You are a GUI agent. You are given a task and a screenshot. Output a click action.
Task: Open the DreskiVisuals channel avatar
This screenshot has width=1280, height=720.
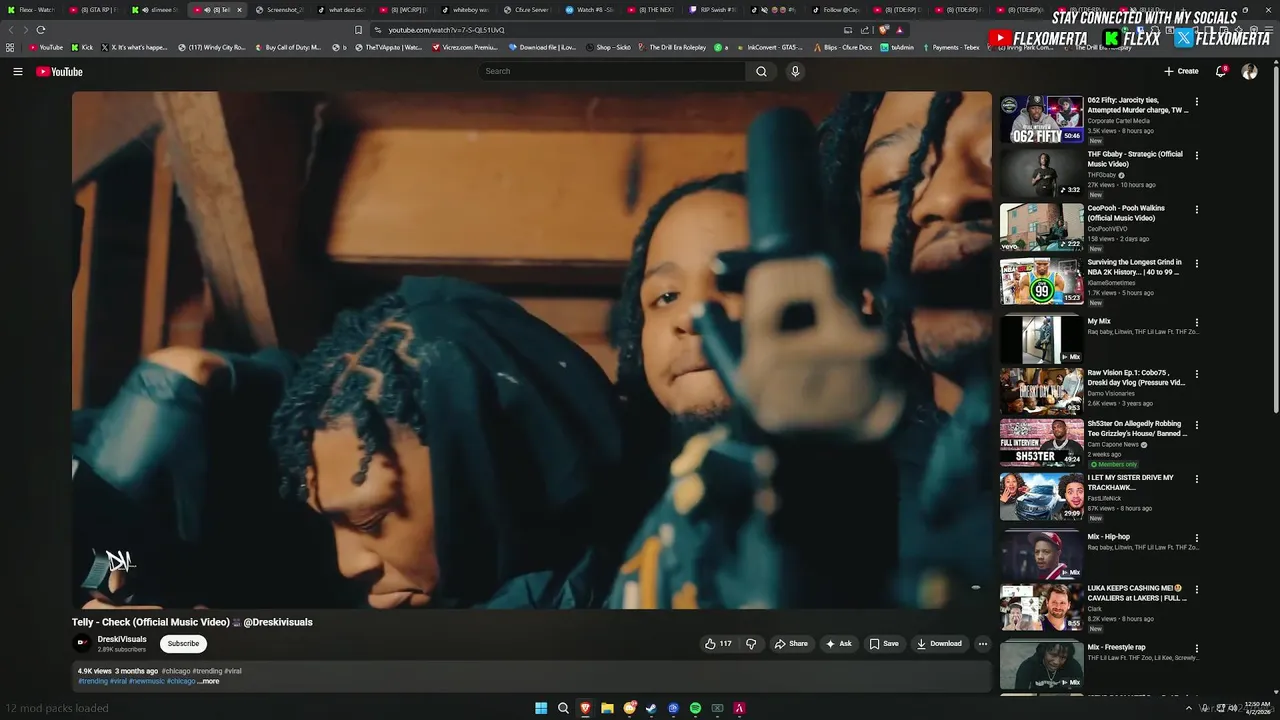(82, 644)
